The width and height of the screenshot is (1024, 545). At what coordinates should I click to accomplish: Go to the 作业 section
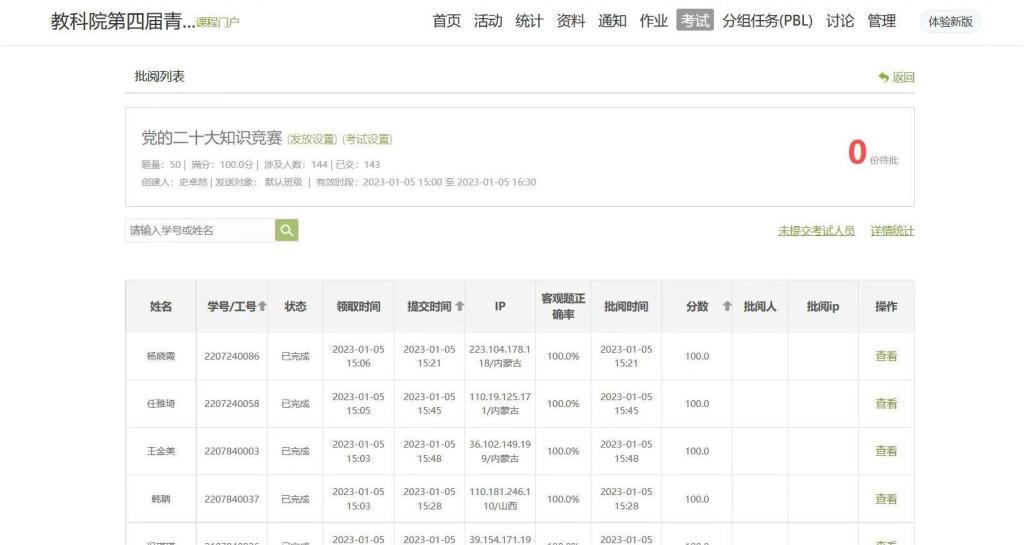[653, 21]
